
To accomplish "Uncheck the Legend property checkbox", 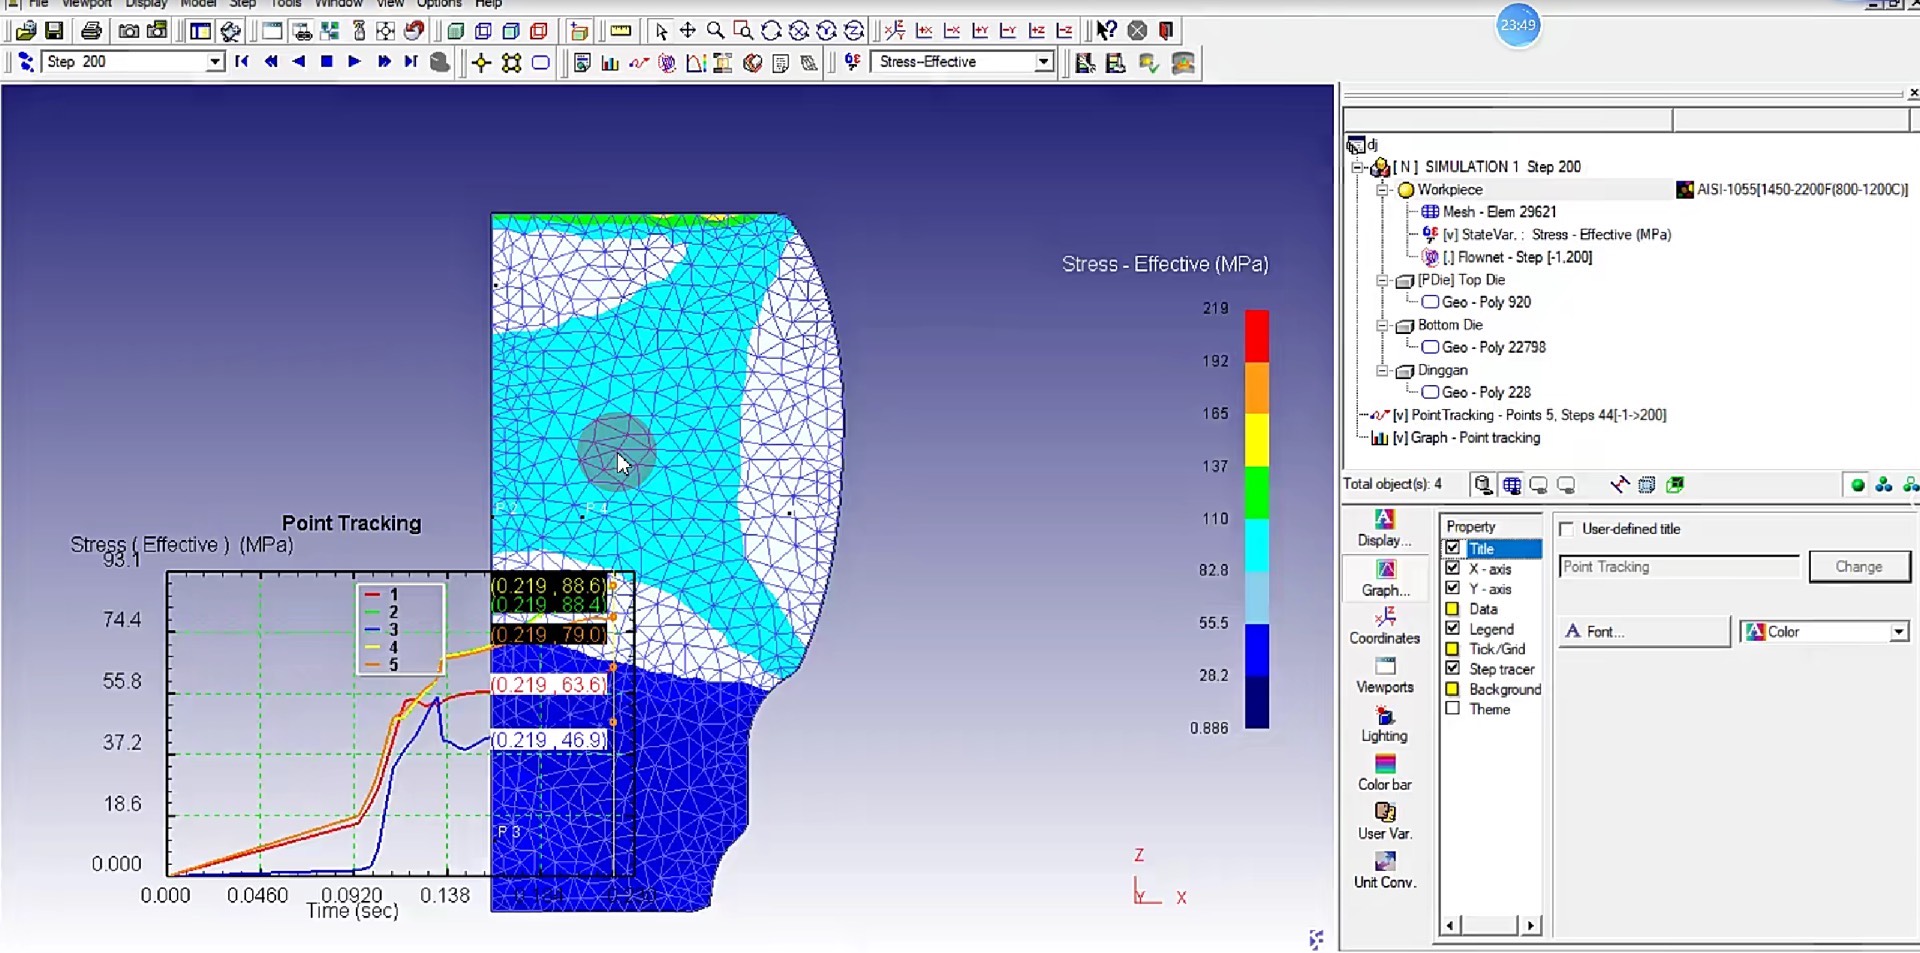I will [1453, 628].
